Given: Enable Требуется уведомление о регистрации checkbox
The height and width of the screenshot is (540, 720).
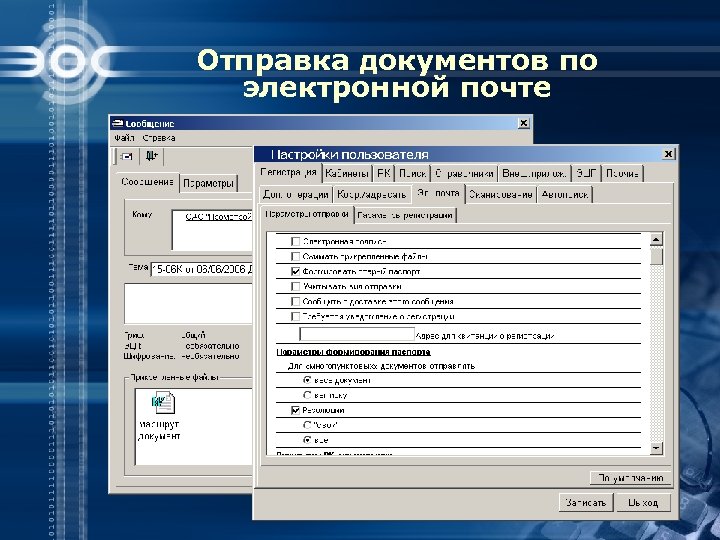Looking at the screenshot, I should [x=296, y=316].
